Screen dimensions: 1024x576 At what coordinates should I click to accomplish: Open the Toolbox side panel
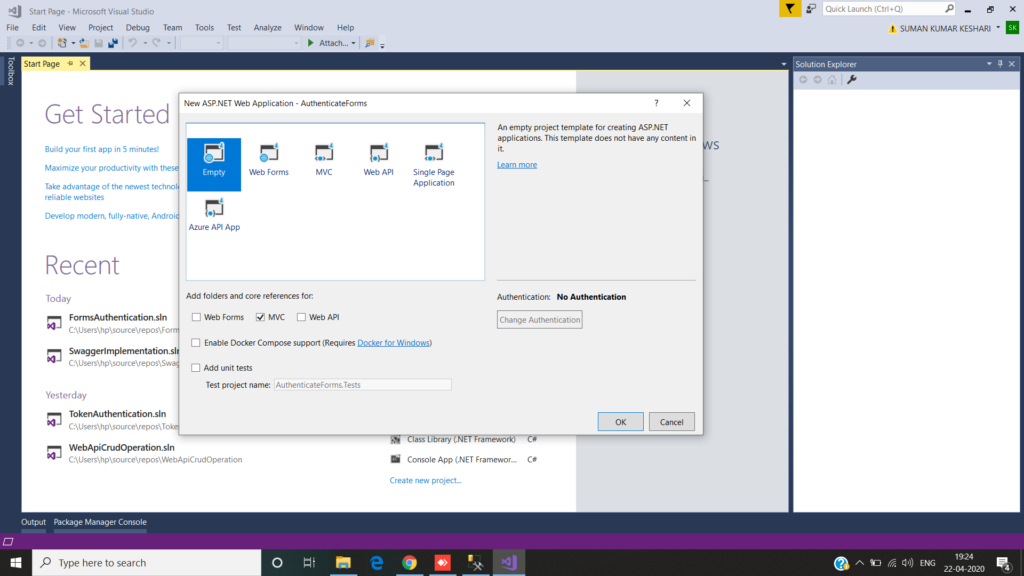(10, 71)
